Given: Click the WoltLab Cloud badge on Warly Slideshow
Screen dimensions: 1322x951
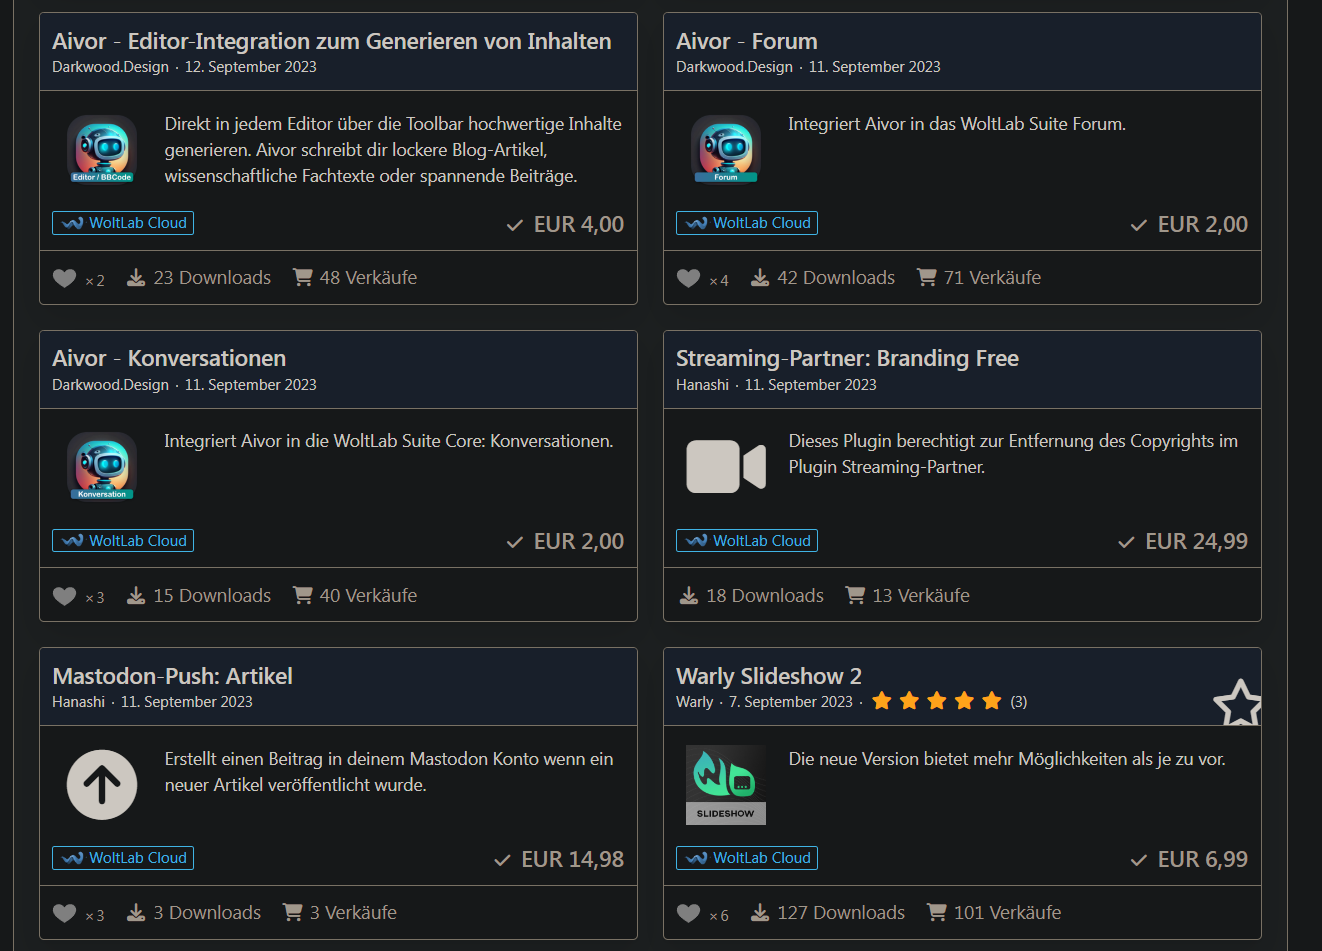Looking at the screenshot, I should click(747, 858).
